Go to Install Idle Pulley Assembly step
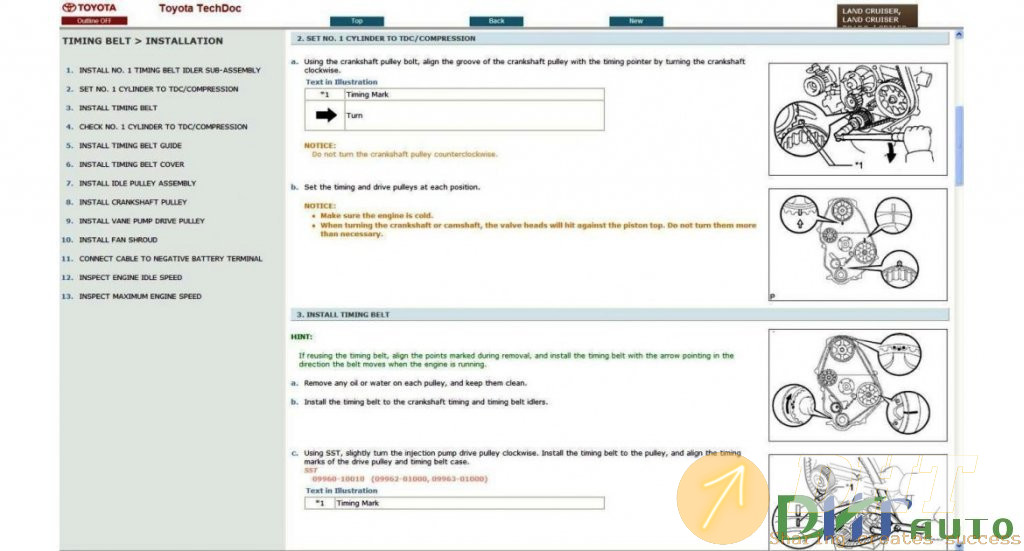Image resolution: width=1024 pixels, height=551 pixels. pyautogui.click(x=137, y=183)
